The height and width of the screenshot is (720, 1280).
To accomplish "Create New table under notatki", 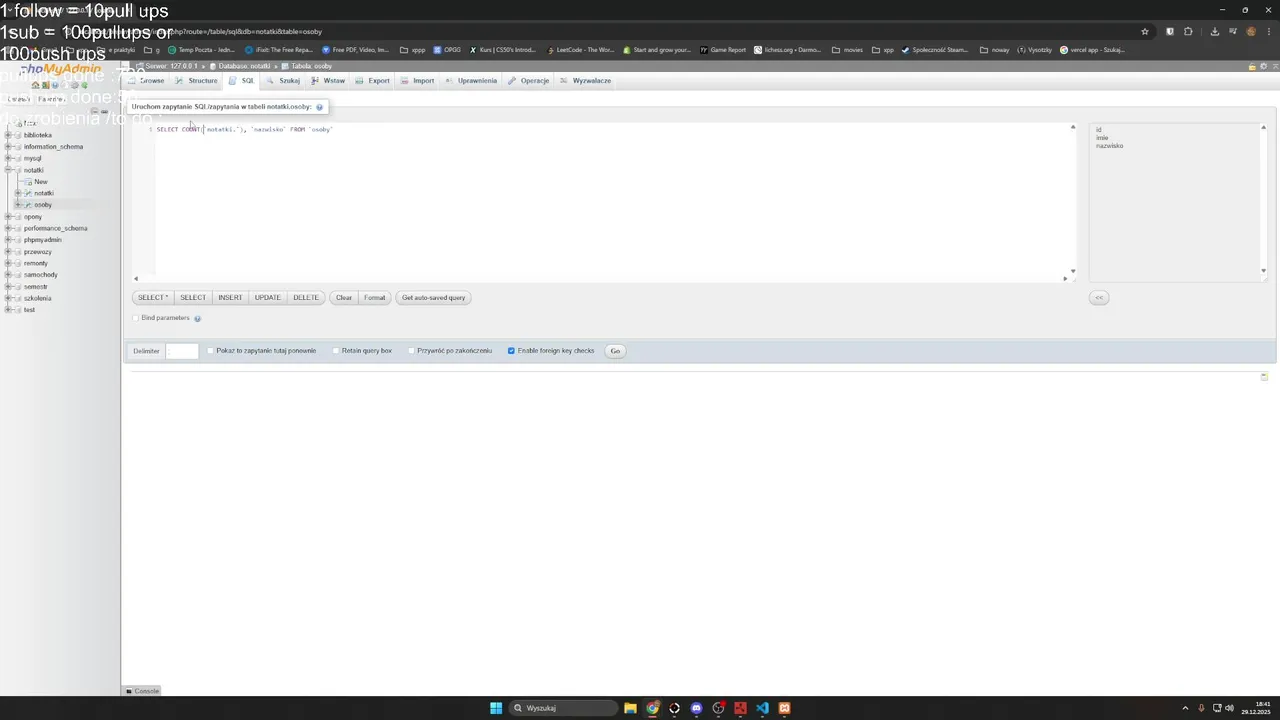I will click(40, 182).
